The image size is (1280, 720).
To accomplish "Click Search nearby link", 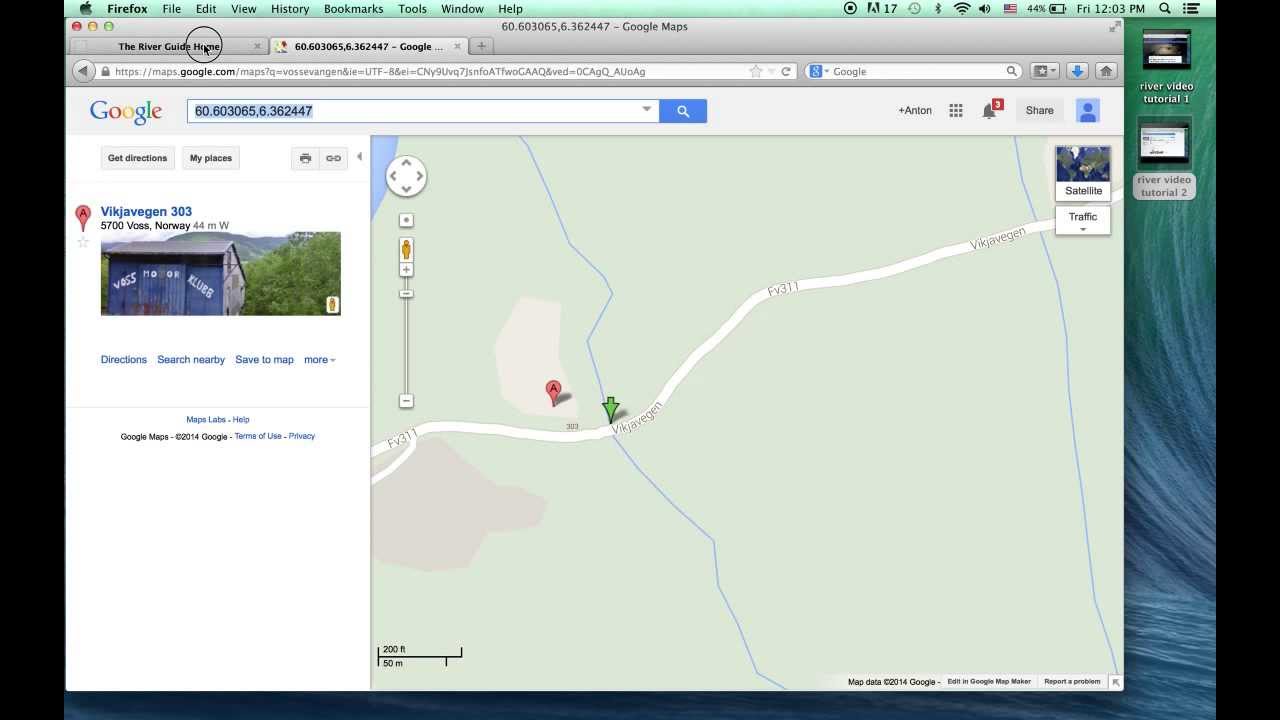I will click(x=191, y=360).
